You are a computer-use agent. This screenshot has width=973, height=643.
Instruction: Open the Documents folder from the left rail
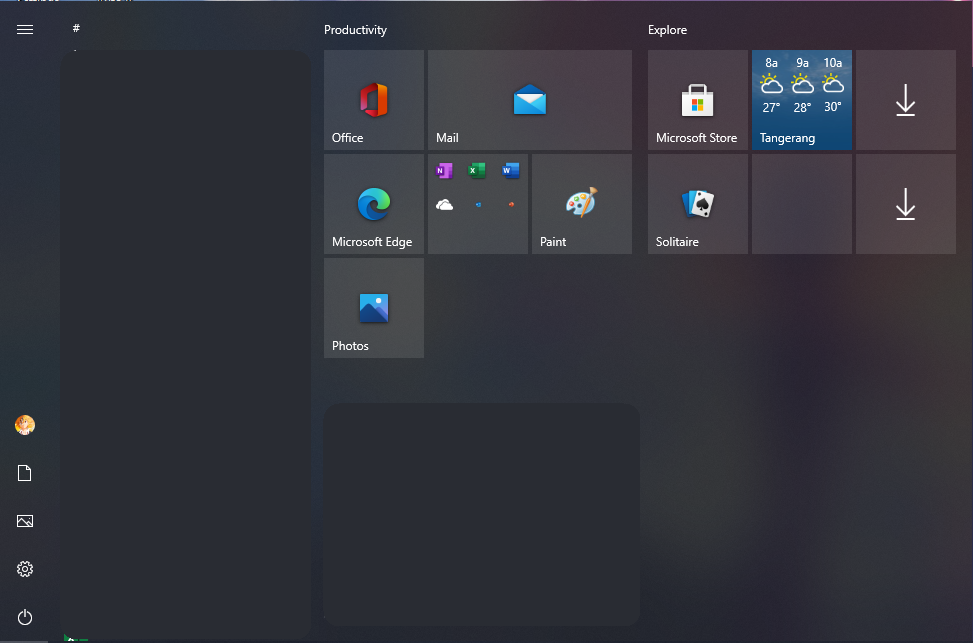(25, 473)
